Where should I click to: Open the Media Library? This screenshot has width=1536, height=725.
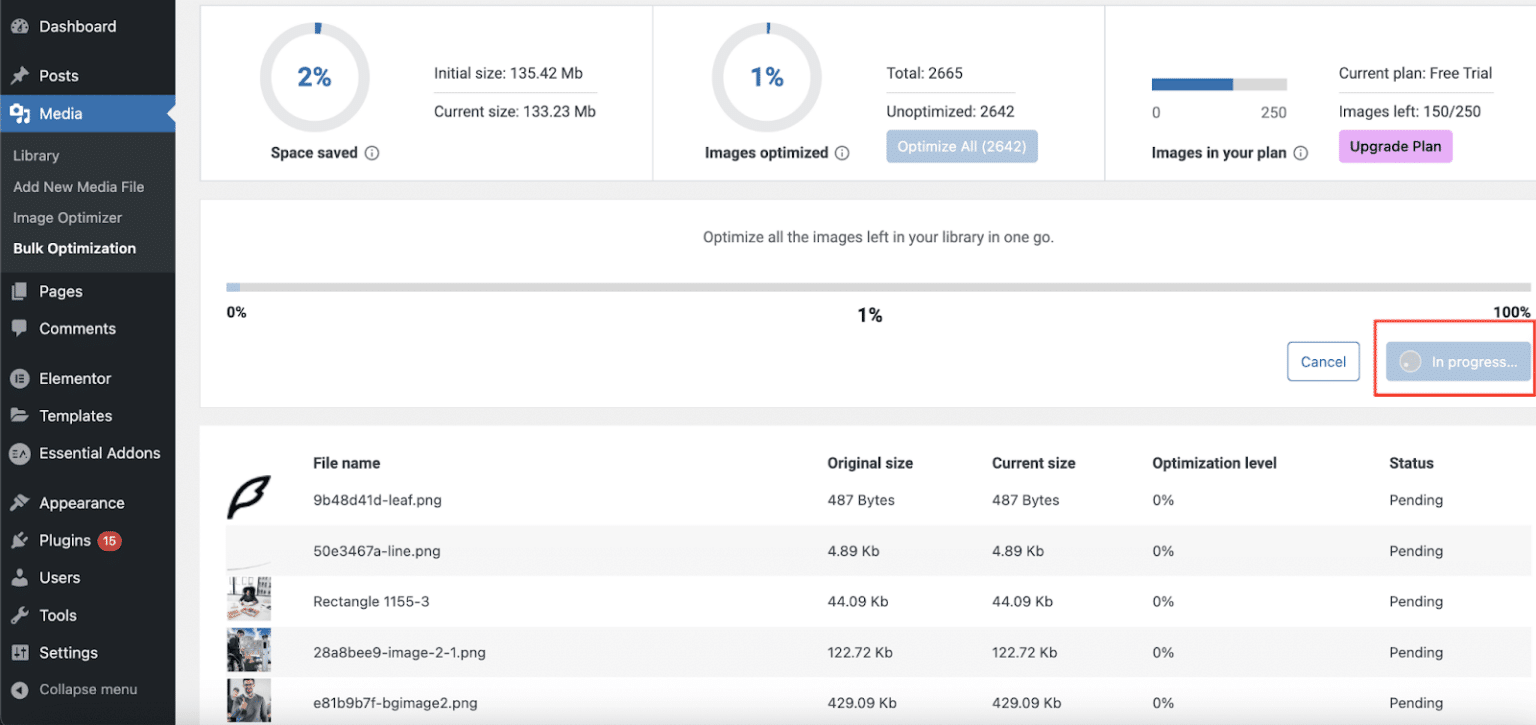pyautogui.click(x=36, y=155)
